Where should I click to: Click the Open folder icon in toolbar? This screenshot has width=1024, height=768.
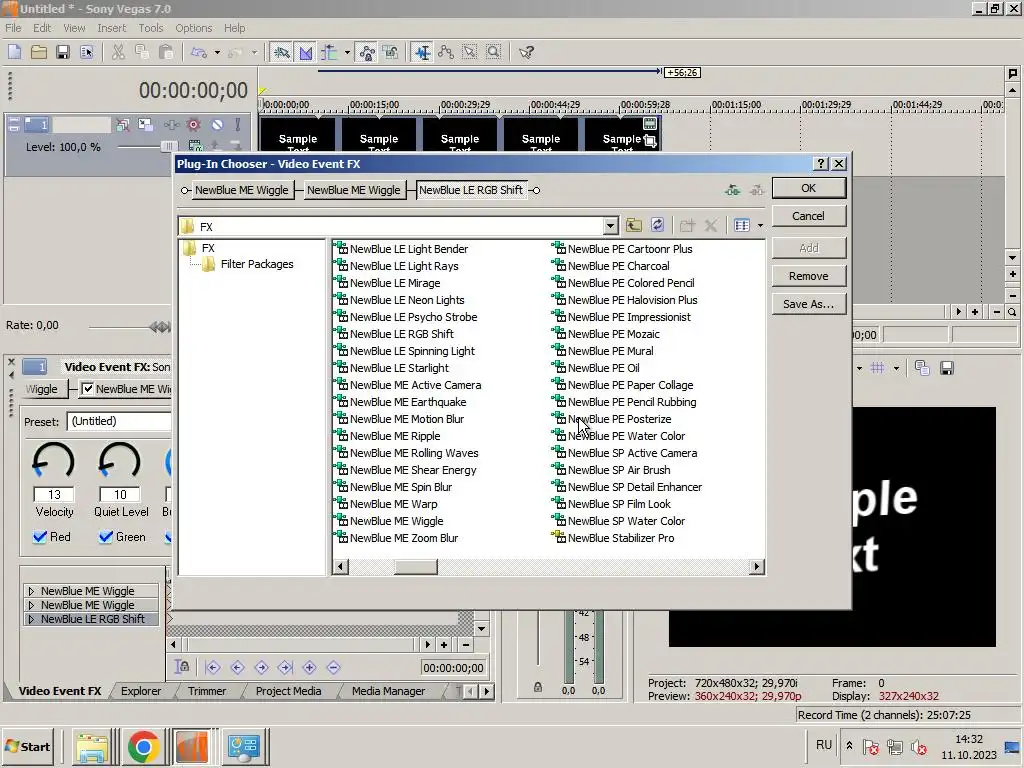pos(39,52)
